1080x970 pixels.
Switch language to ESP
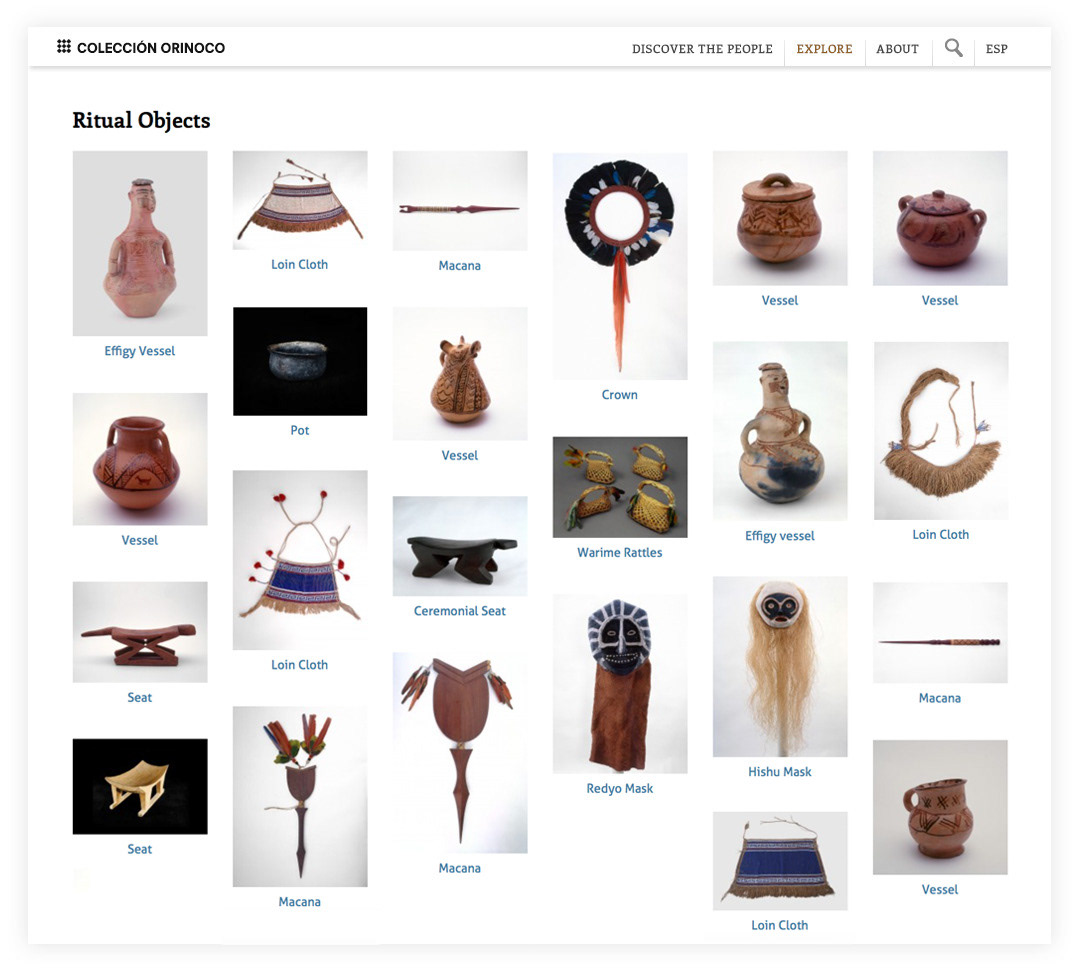click(x=996, y=49)
